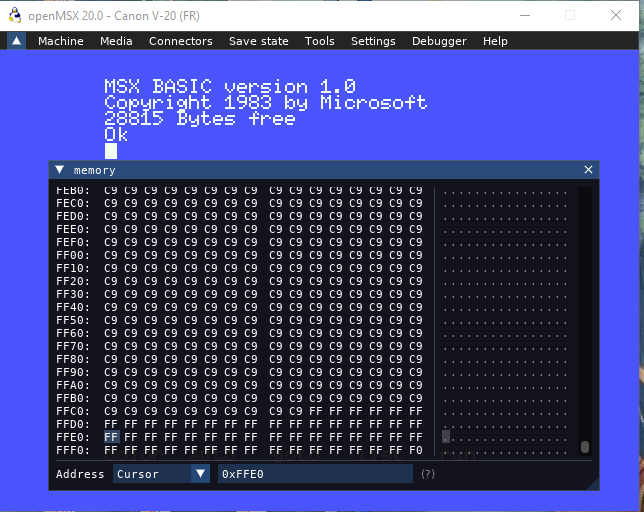Open the Connectors menu

[x=181, y=41]
